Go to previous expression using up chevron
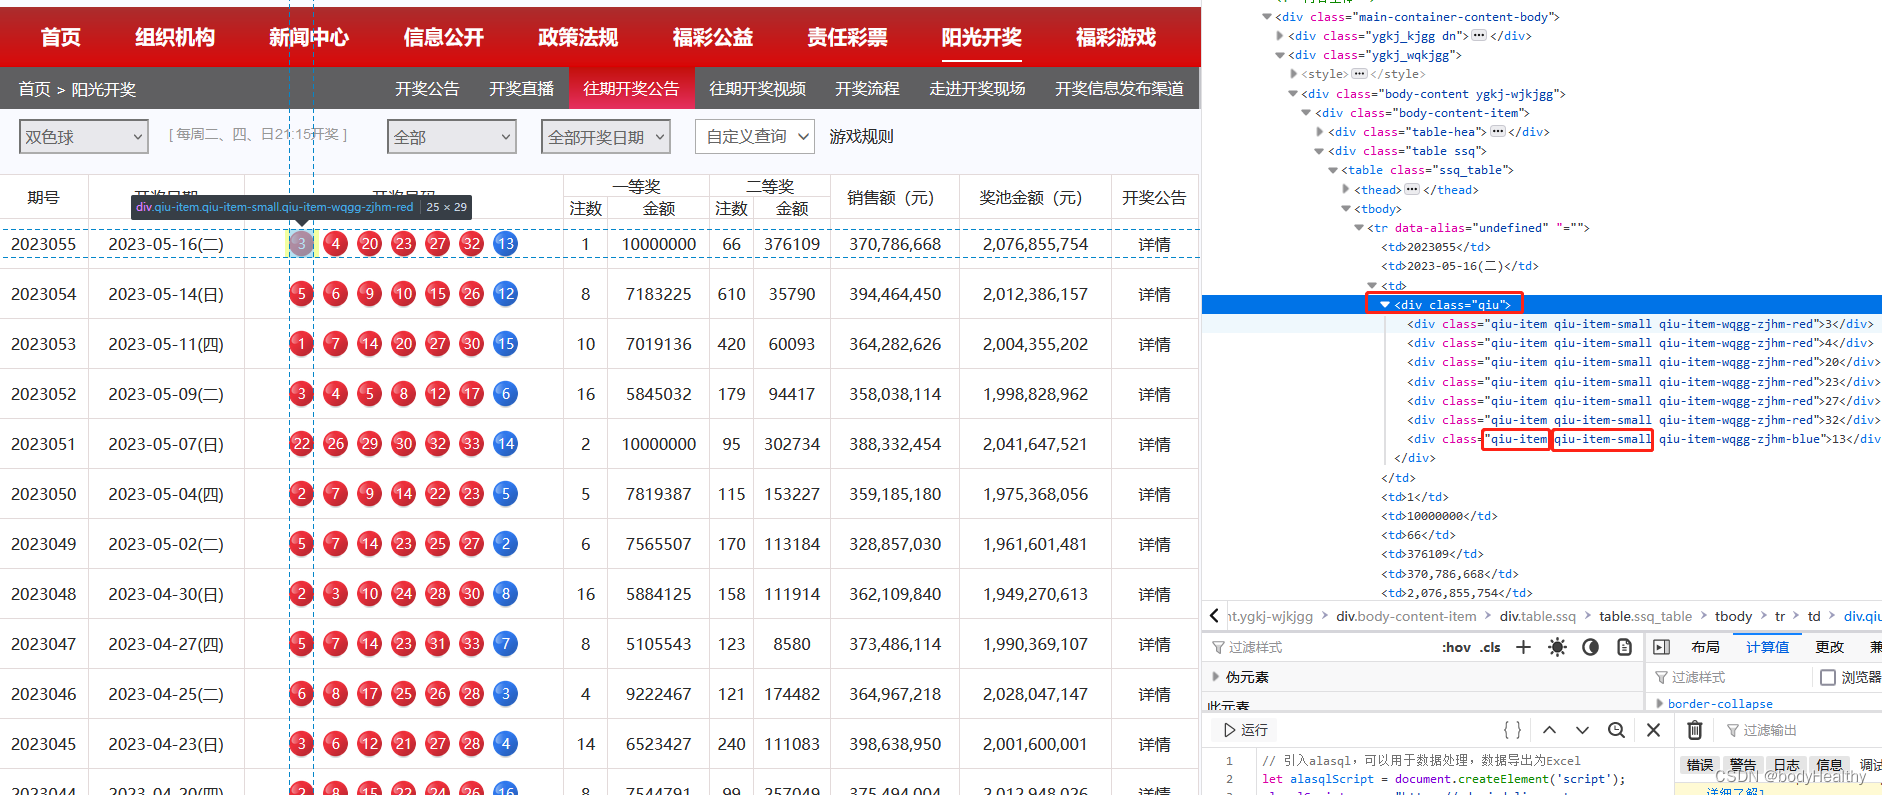The height and width of the screenshot is (795, 1882). [x=1549, y=730]
